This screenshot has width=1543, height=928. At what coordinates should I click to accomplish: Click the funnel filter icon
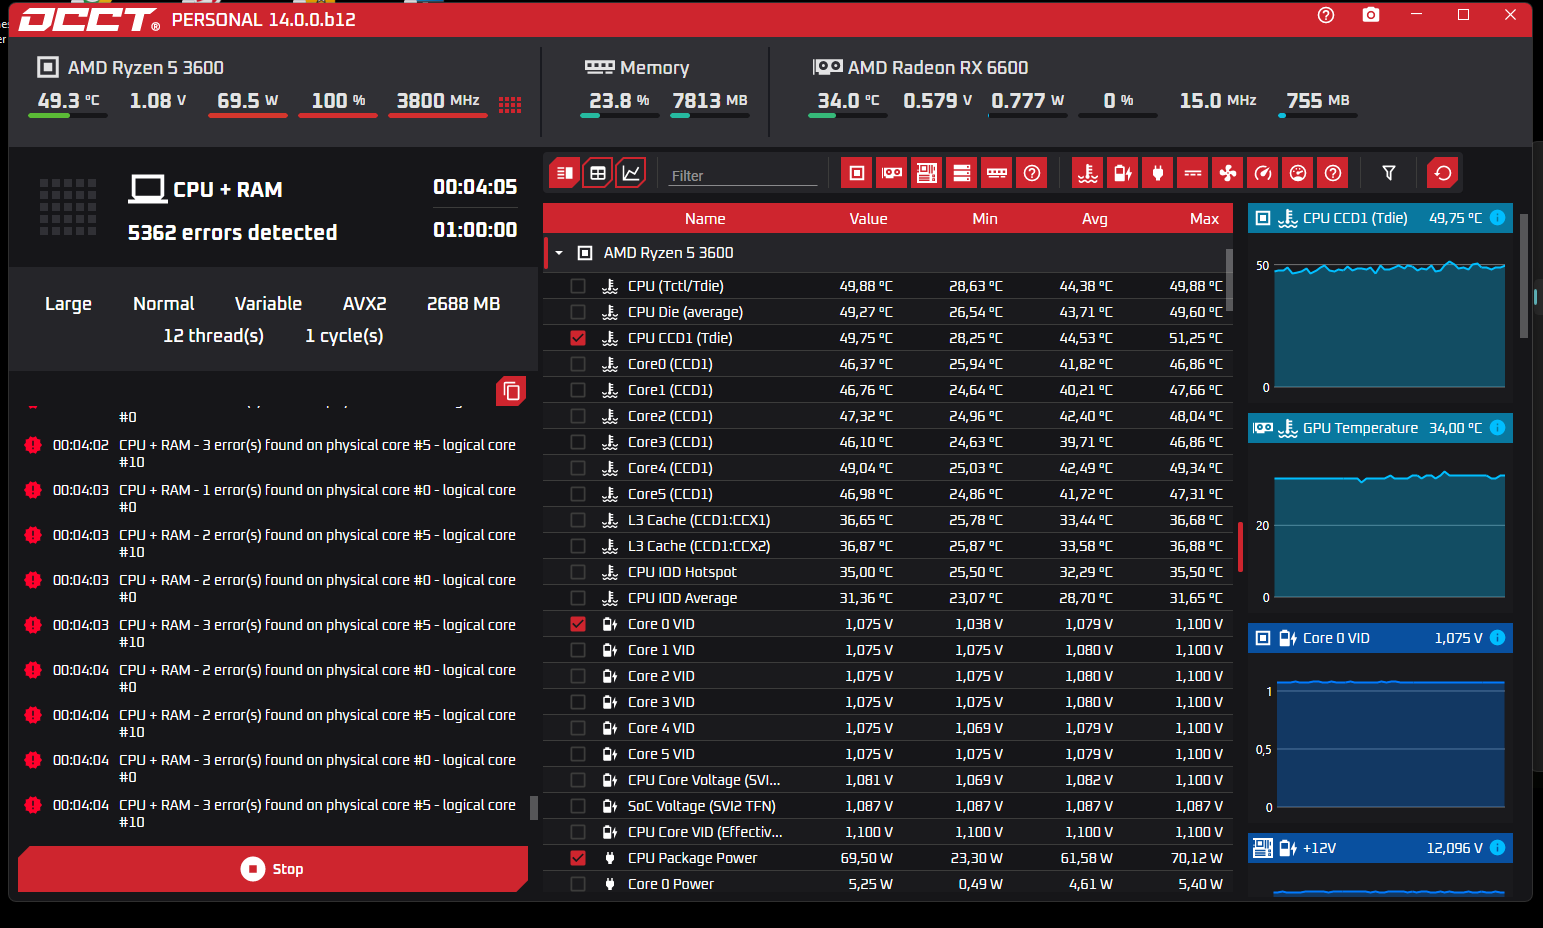coord(1389,173)
